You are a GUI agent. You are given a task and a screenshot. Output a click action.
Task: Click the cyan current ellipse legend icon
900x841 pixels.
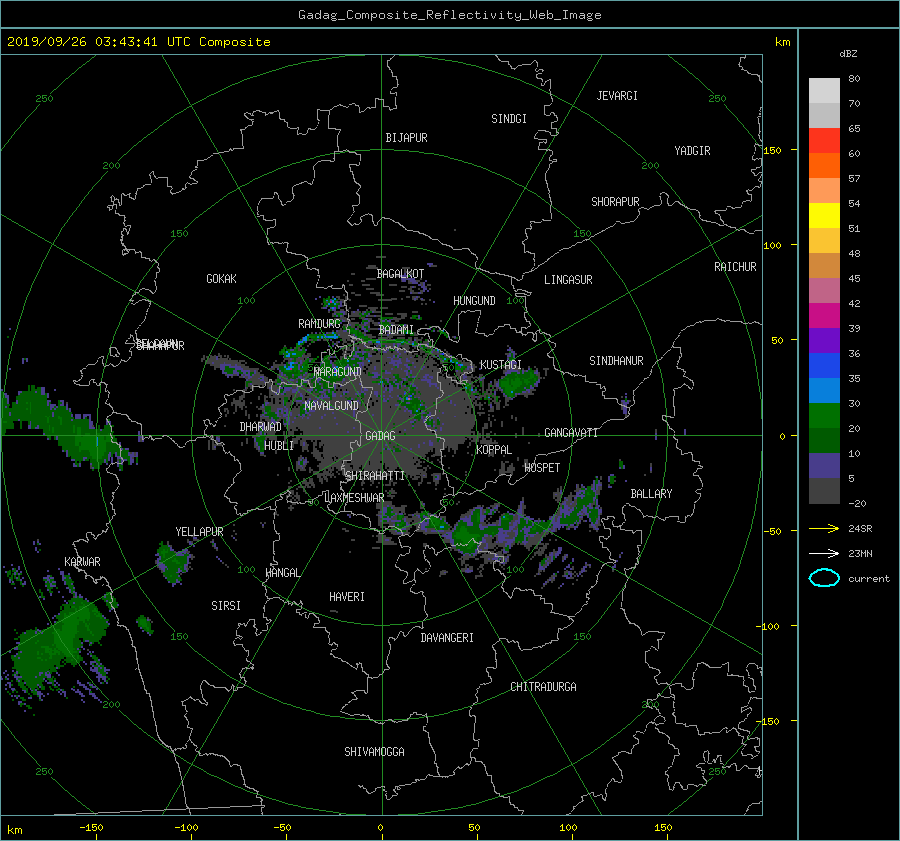(x=824, y=578)
